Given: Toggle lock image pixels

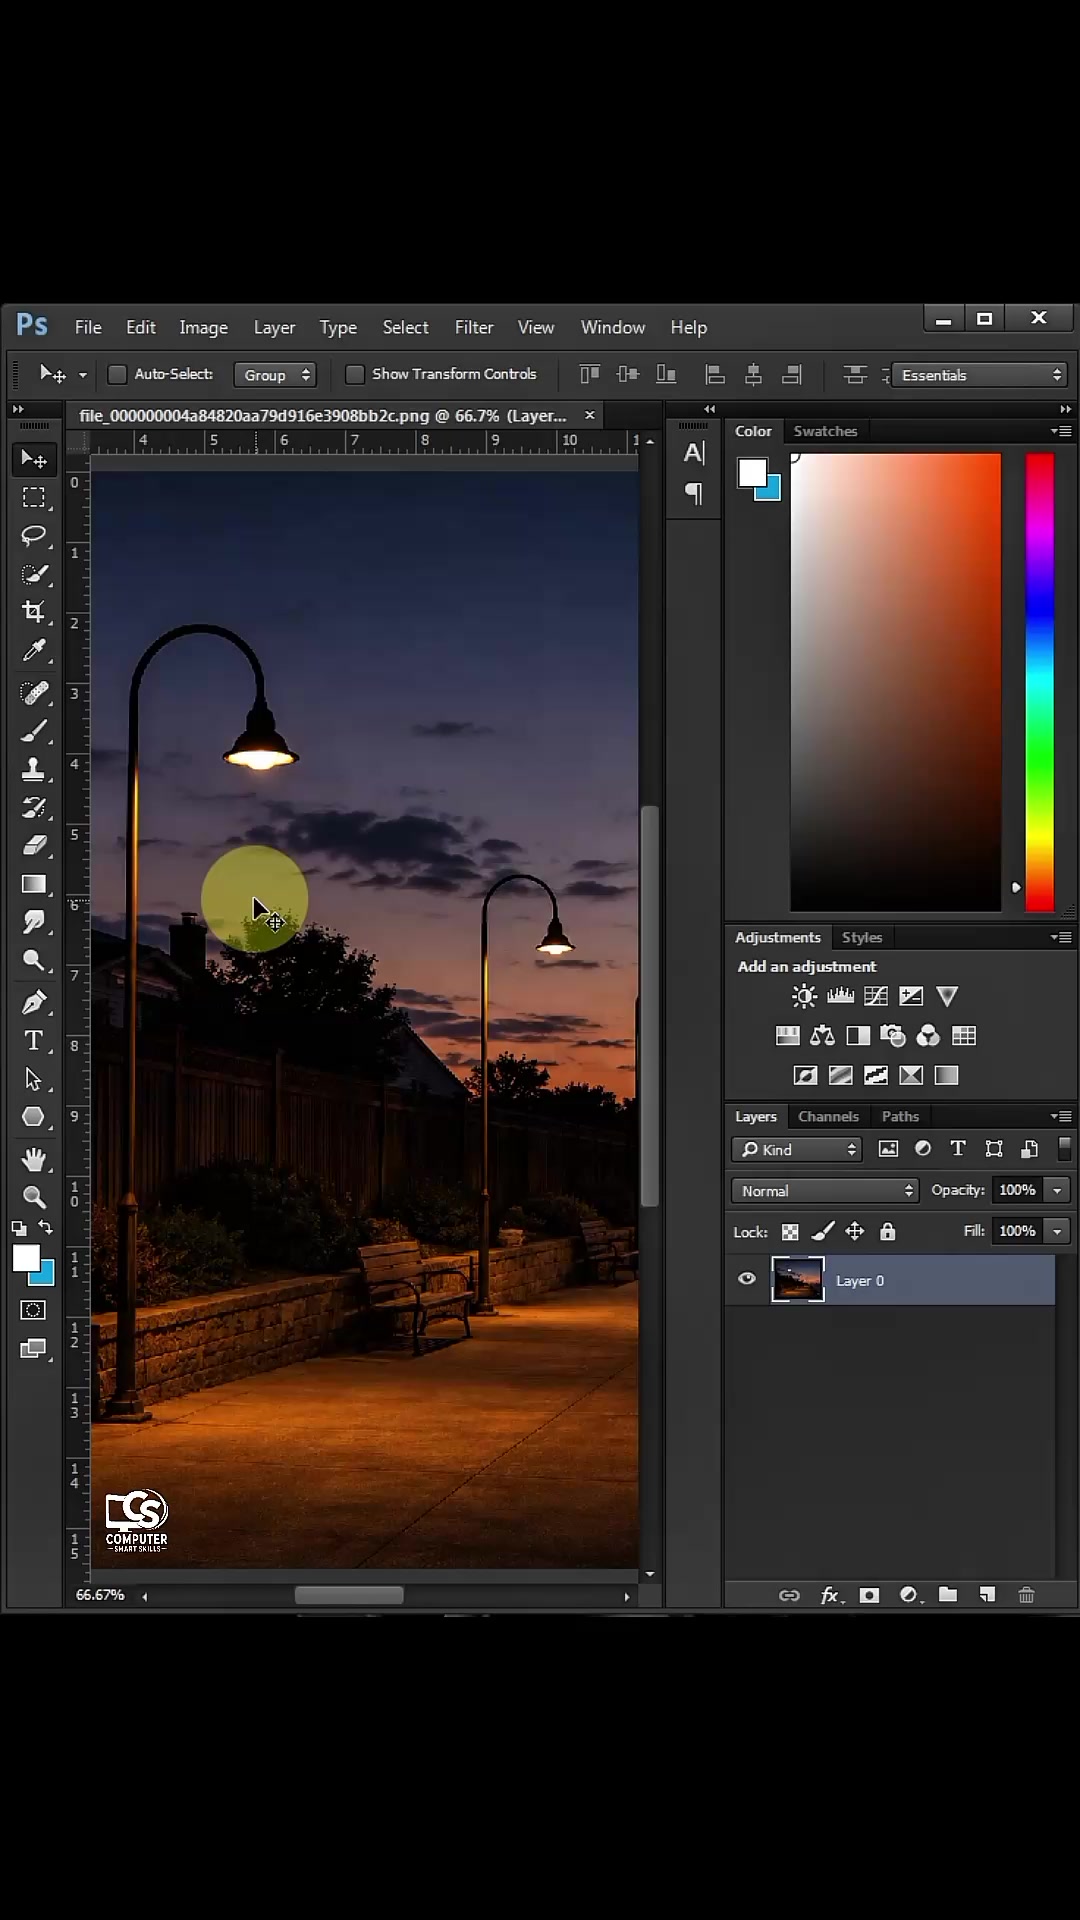Looking at the screenshot, I should coord(823,1232).
